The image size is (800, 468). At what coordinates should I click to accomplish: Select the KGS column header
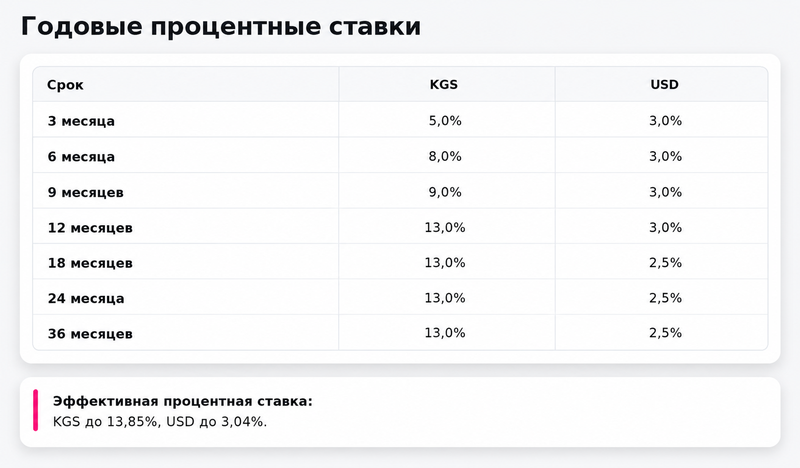click(444, 84)
